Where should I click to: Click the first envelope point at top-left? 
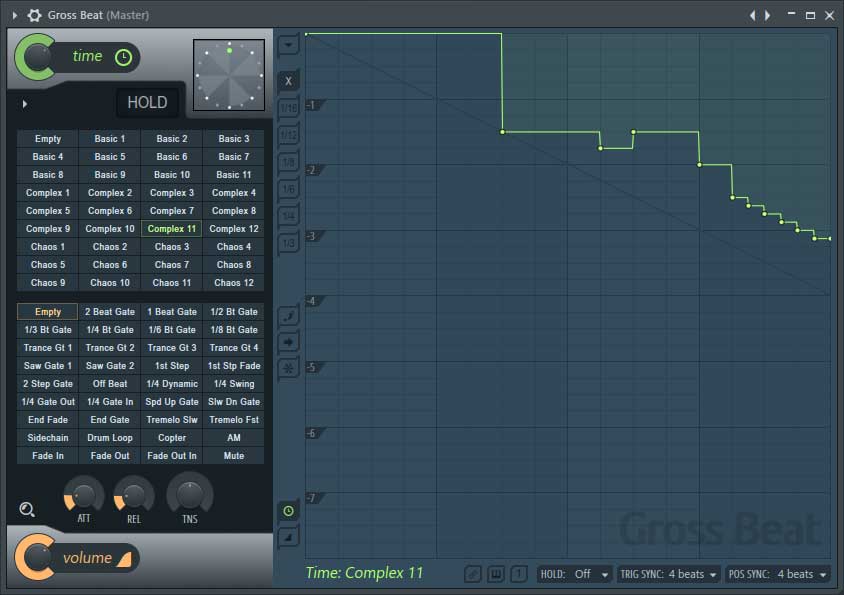[x=306, y=34]
